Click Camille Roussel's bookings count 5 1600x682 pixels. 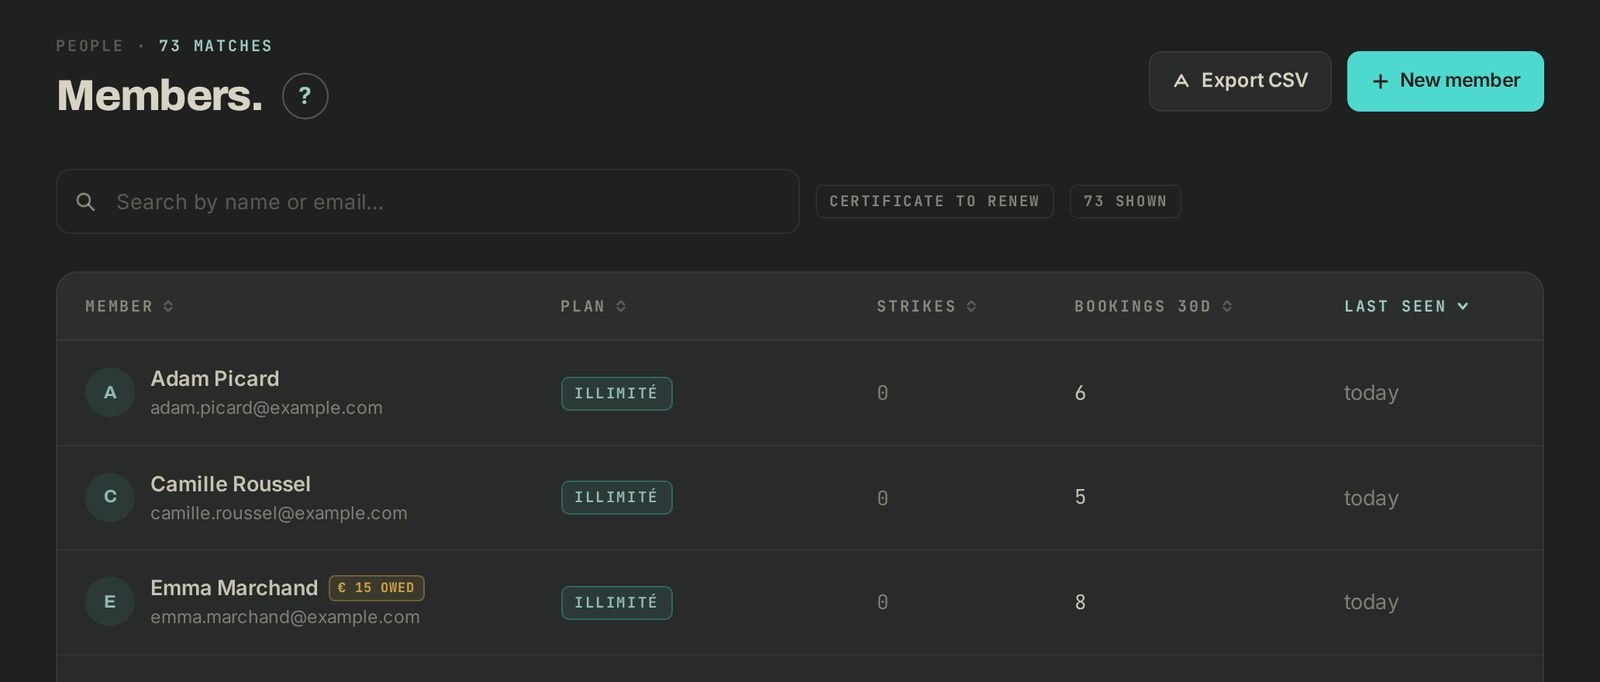point(1080,497)
